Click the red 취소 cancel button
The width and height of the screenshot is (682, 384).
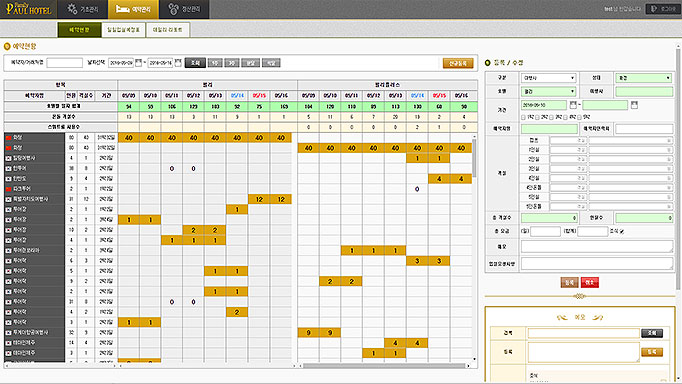[590, 283]
